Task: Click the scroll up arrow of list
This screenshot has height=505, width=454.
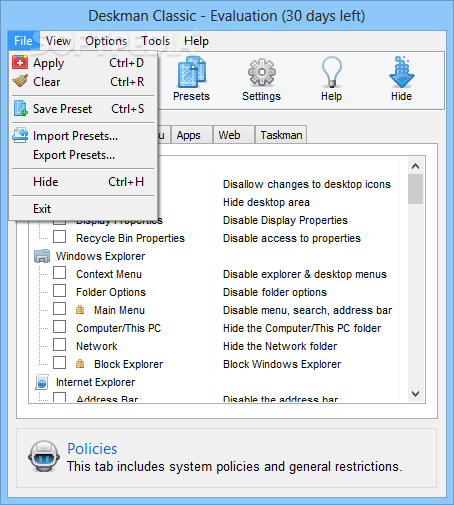Action: 415,166
